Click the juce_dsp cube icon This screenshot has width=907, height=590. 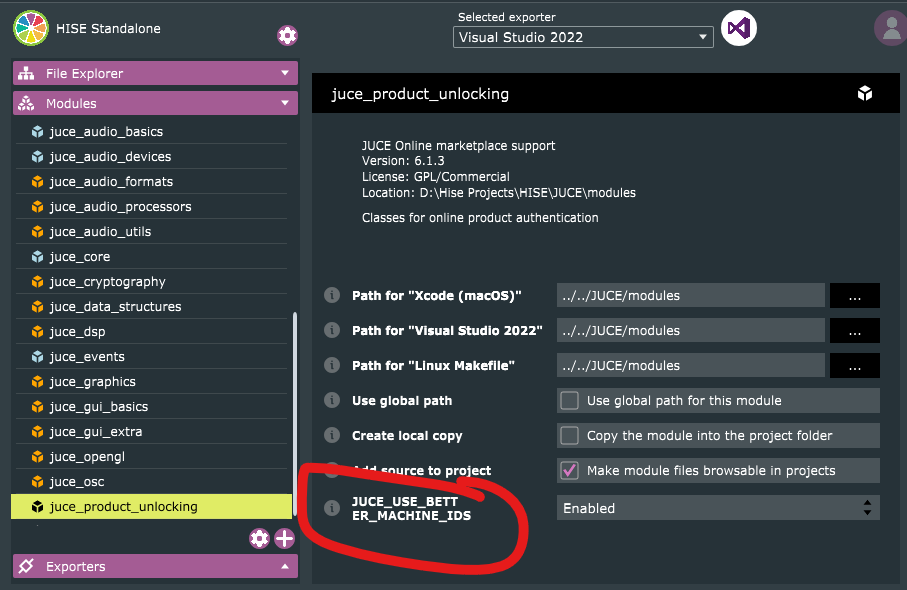pos(38,331)
